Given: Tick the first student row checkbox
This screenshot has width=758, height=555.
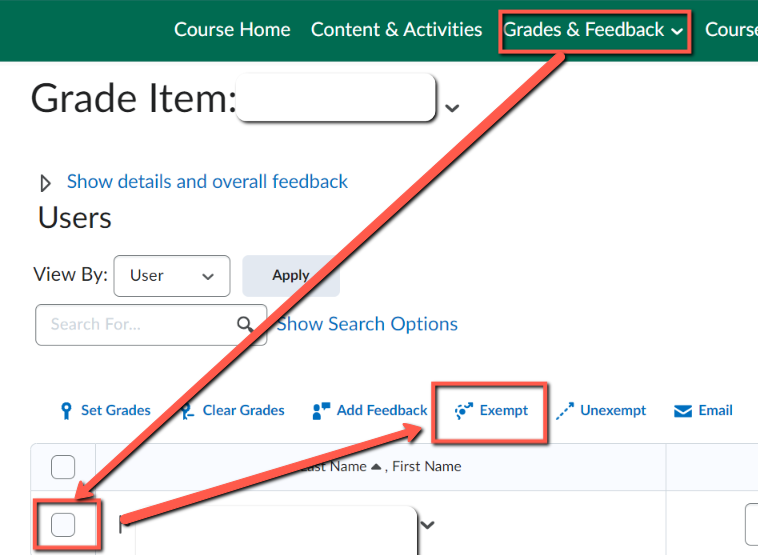Looking at the screenshot, I should 63,524.
